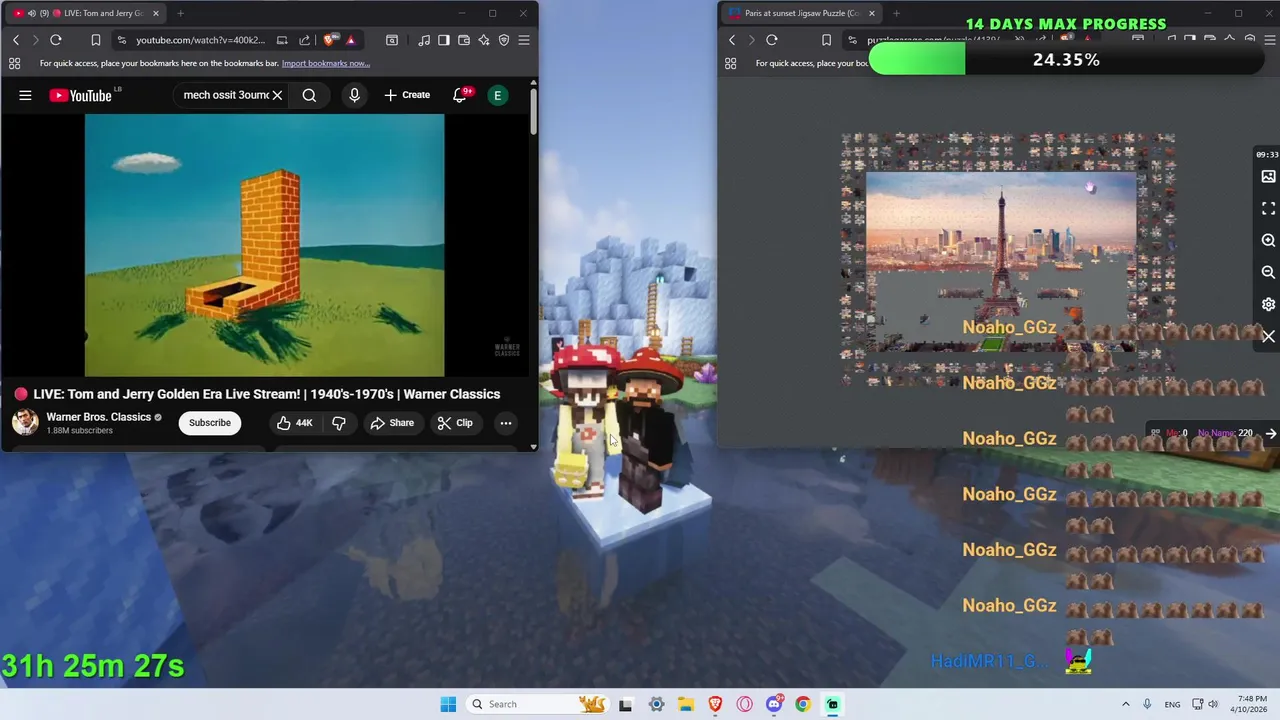Open a new tab in YouTube window
This screenshot has height=720, width=1280.
[x=180, y=13]
